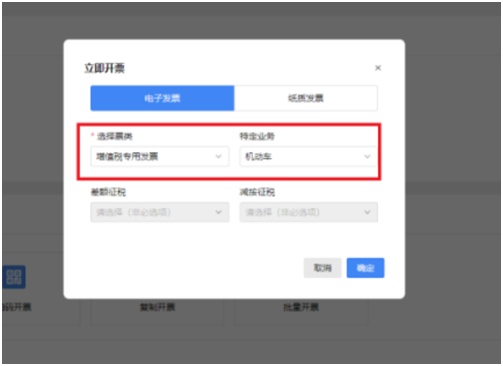Viewport: 503px width, 366px height.
Task: Switch to the 纸质发票 tab
Action: (x=306, y=98)
